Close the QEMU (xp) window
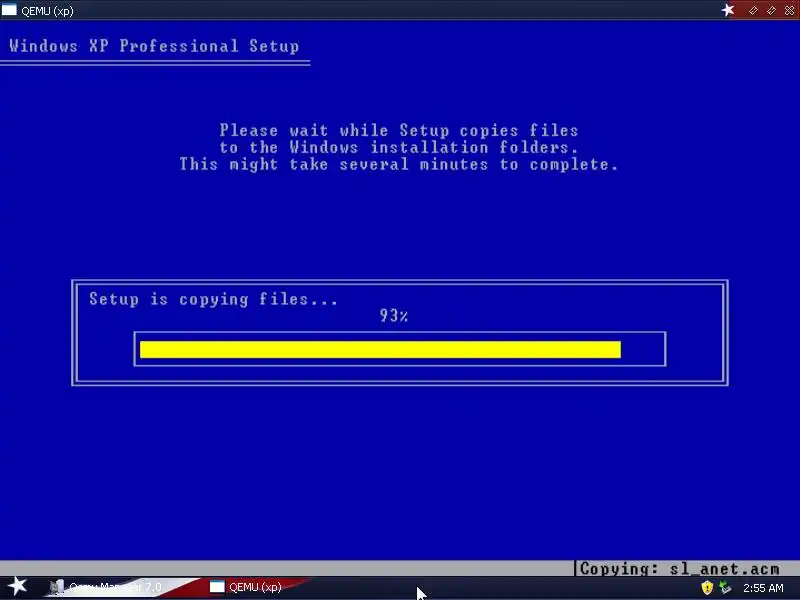The height and width of the screenshot is (600, 800). (789, 10)
